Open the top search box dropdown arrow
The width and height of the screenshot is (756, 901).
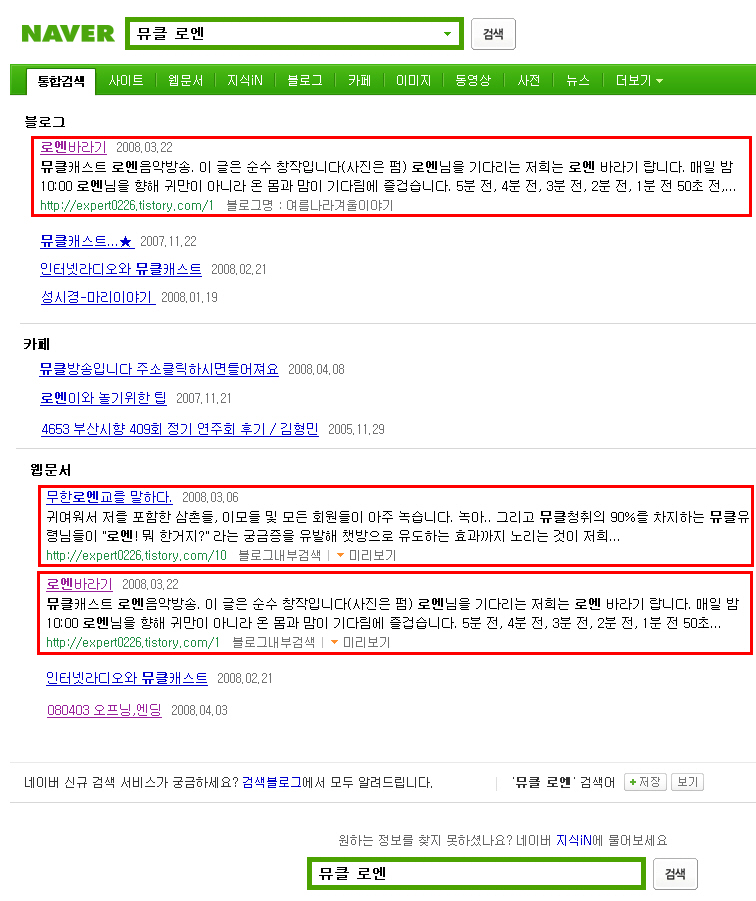[447, 34]
